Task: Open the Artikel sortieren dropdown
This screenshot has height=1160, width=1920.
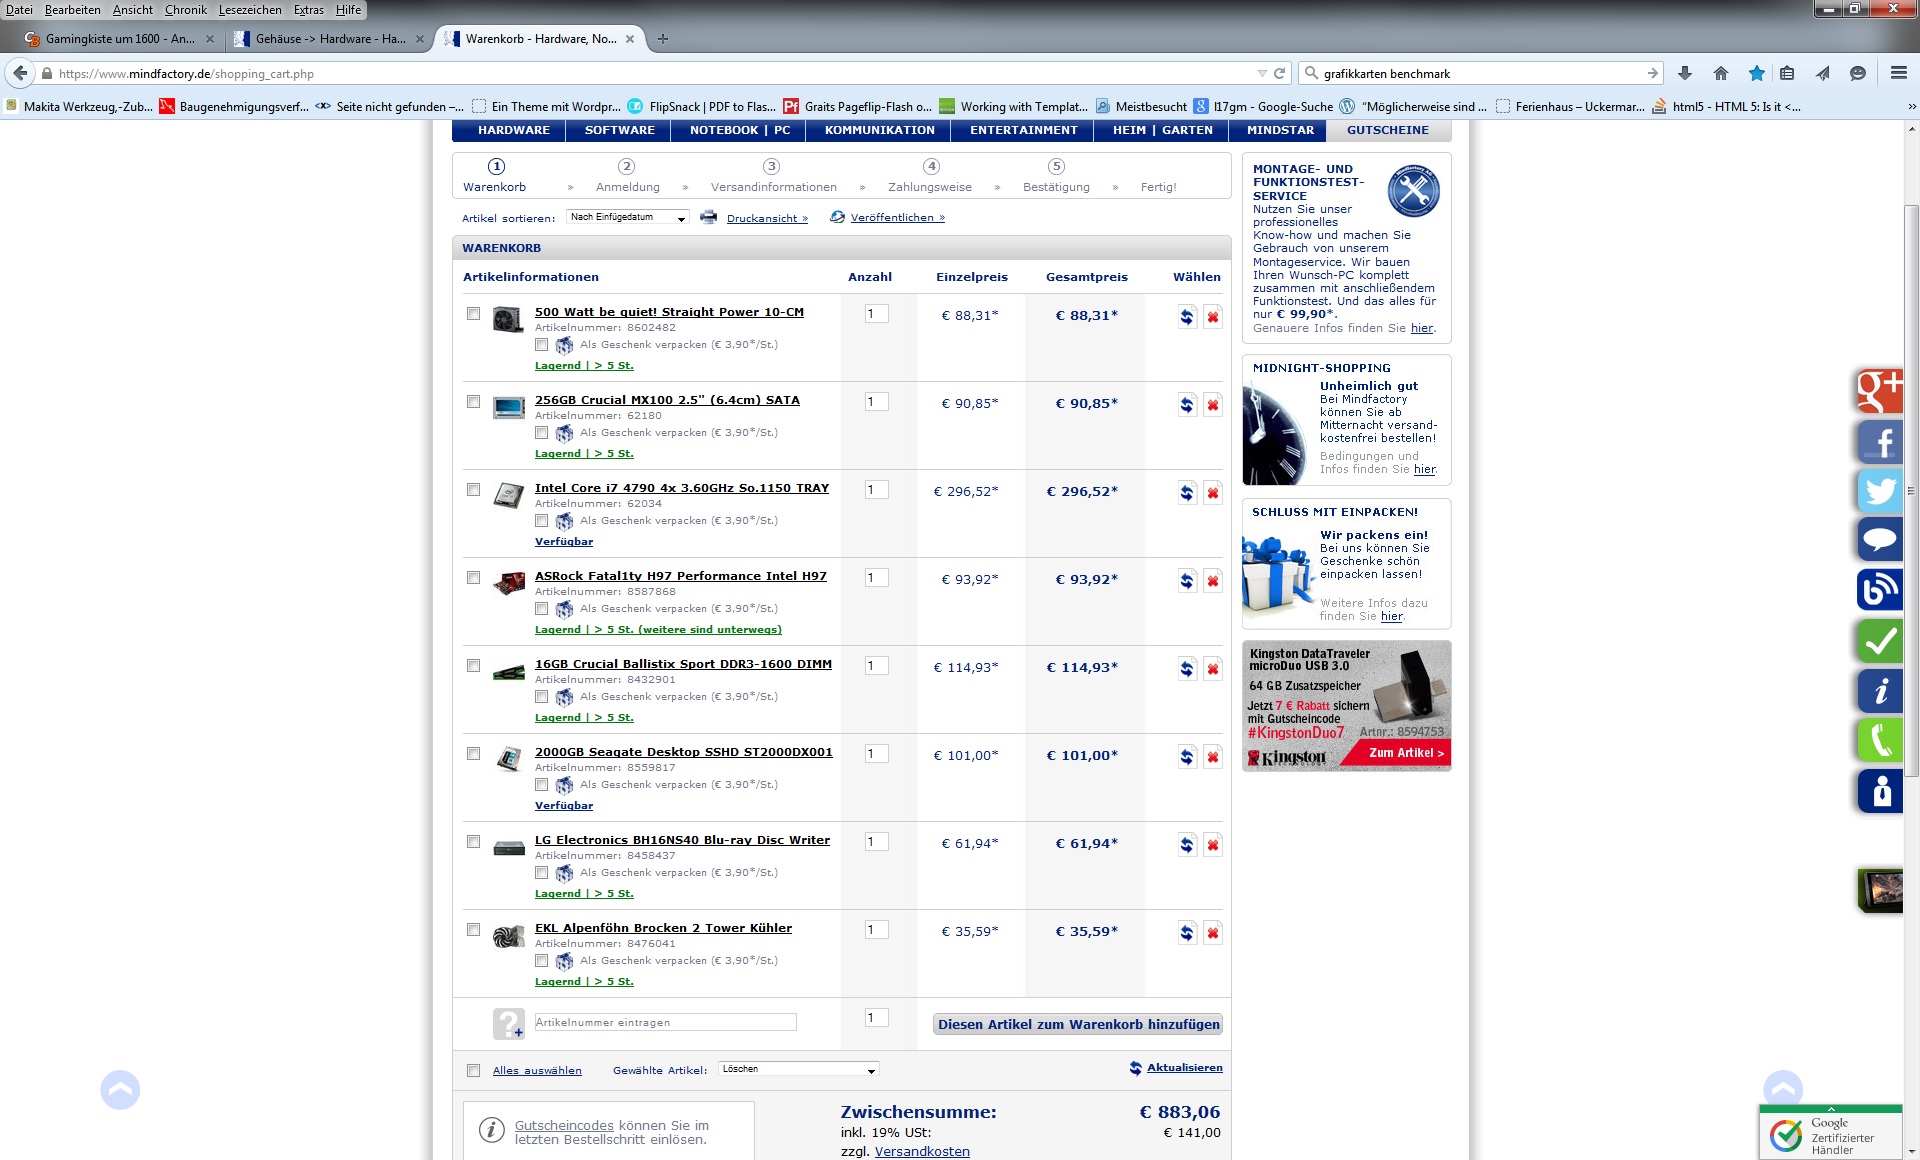Action: pos(627,217)
